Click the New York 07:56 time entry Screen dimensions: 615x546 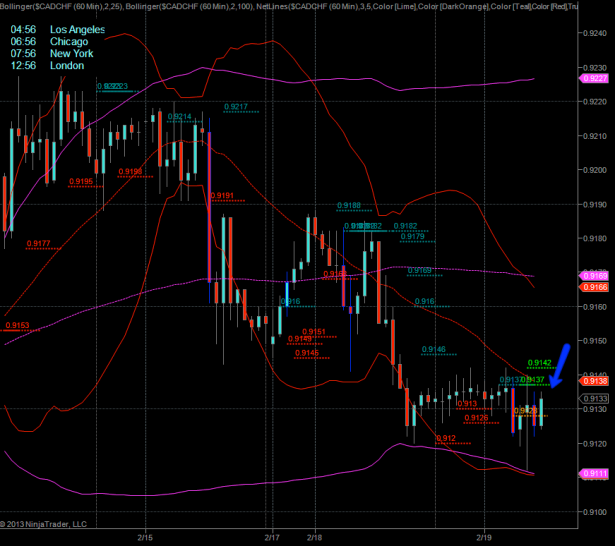tap(54, 54)
